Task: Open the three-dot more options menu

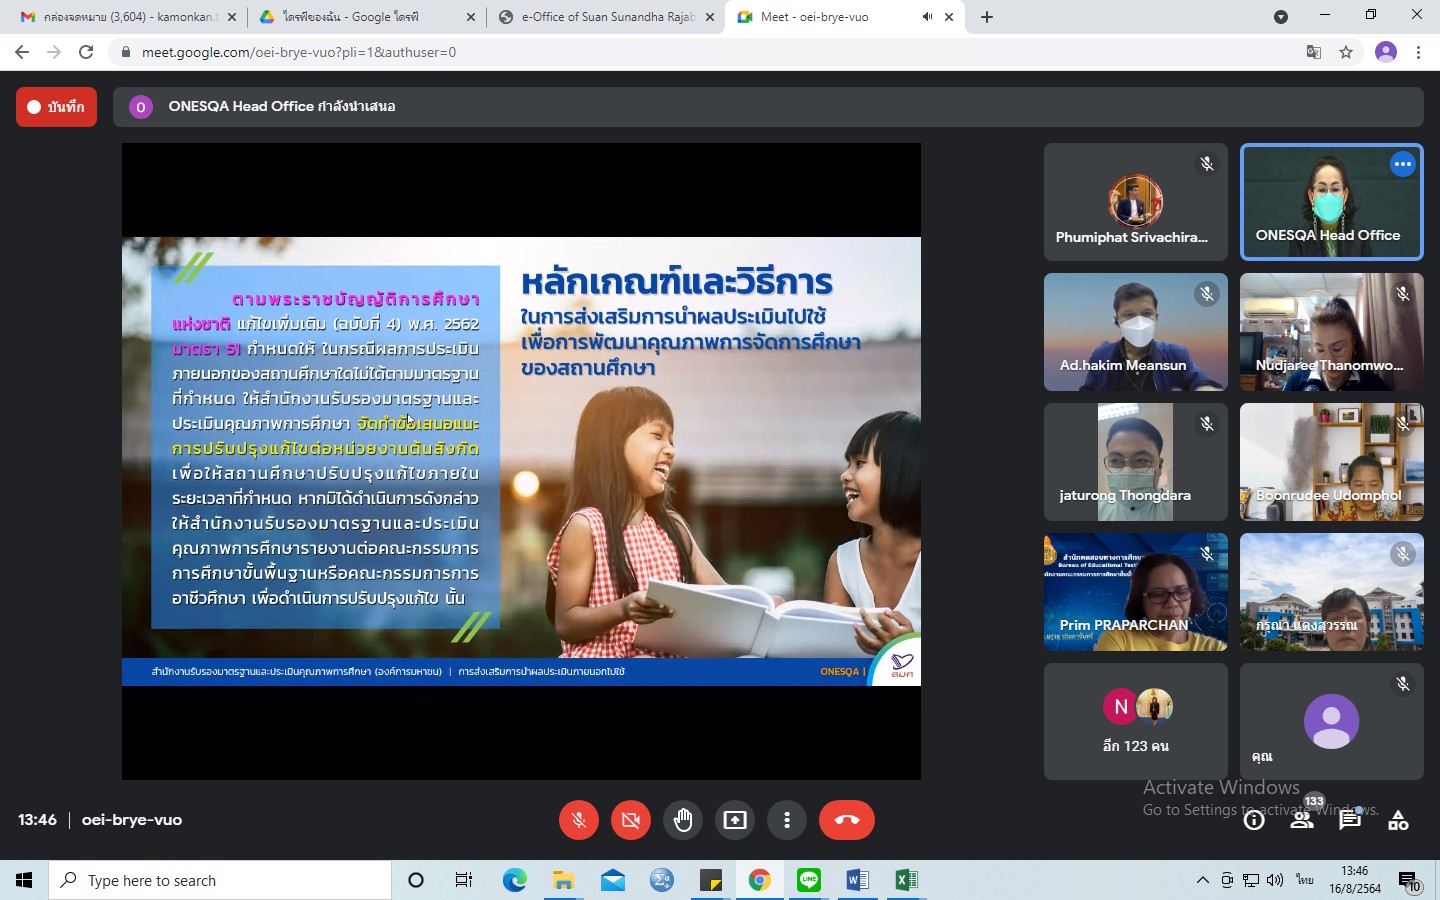Action: (787, 820)
